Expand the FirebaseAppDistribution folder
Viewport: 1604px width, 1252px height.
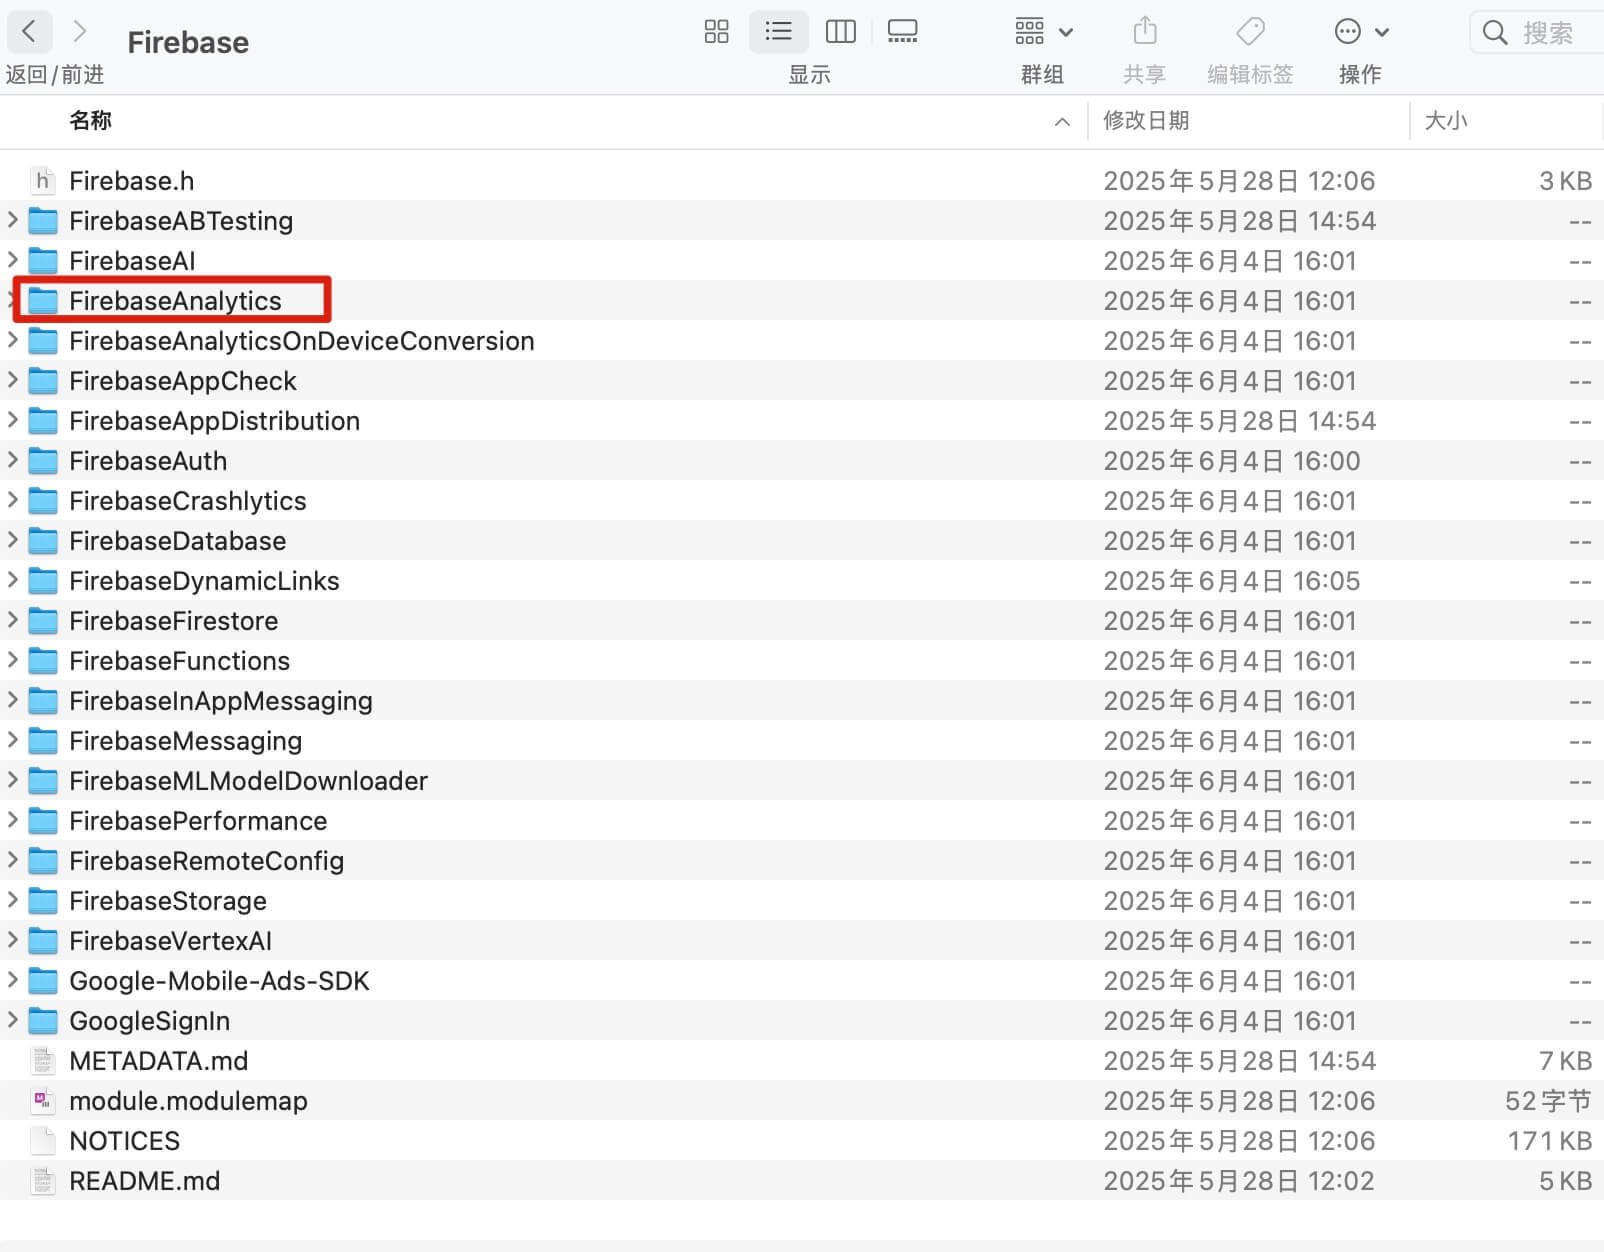tap(13, 420)
